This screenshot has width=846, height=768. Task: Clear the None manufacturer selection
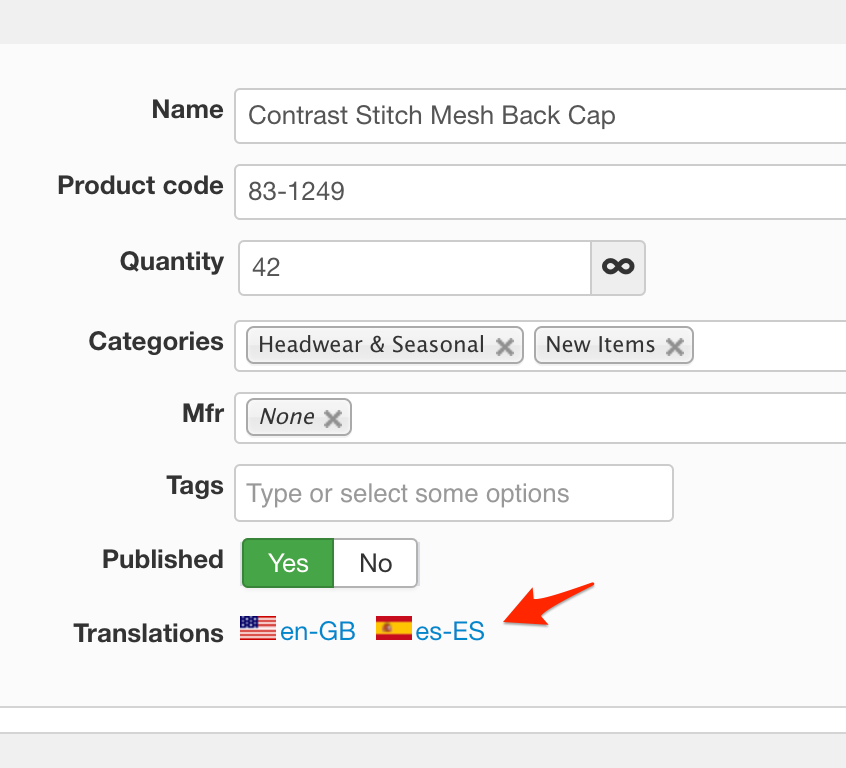coord(333,419)
